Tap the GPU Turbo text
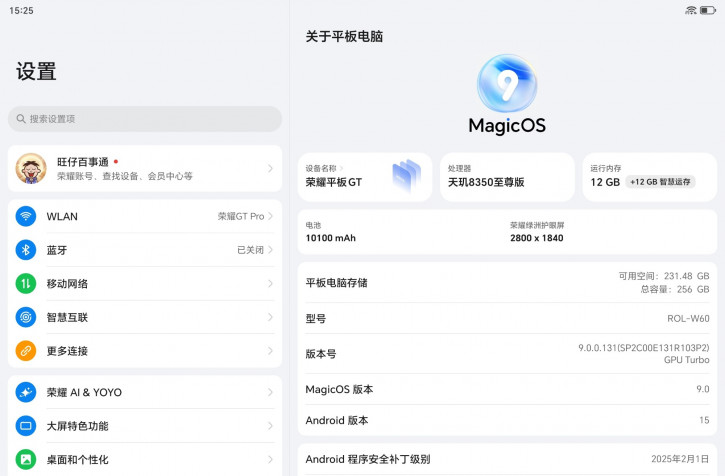This screenshot has width=725, height=476. [687, 359]
